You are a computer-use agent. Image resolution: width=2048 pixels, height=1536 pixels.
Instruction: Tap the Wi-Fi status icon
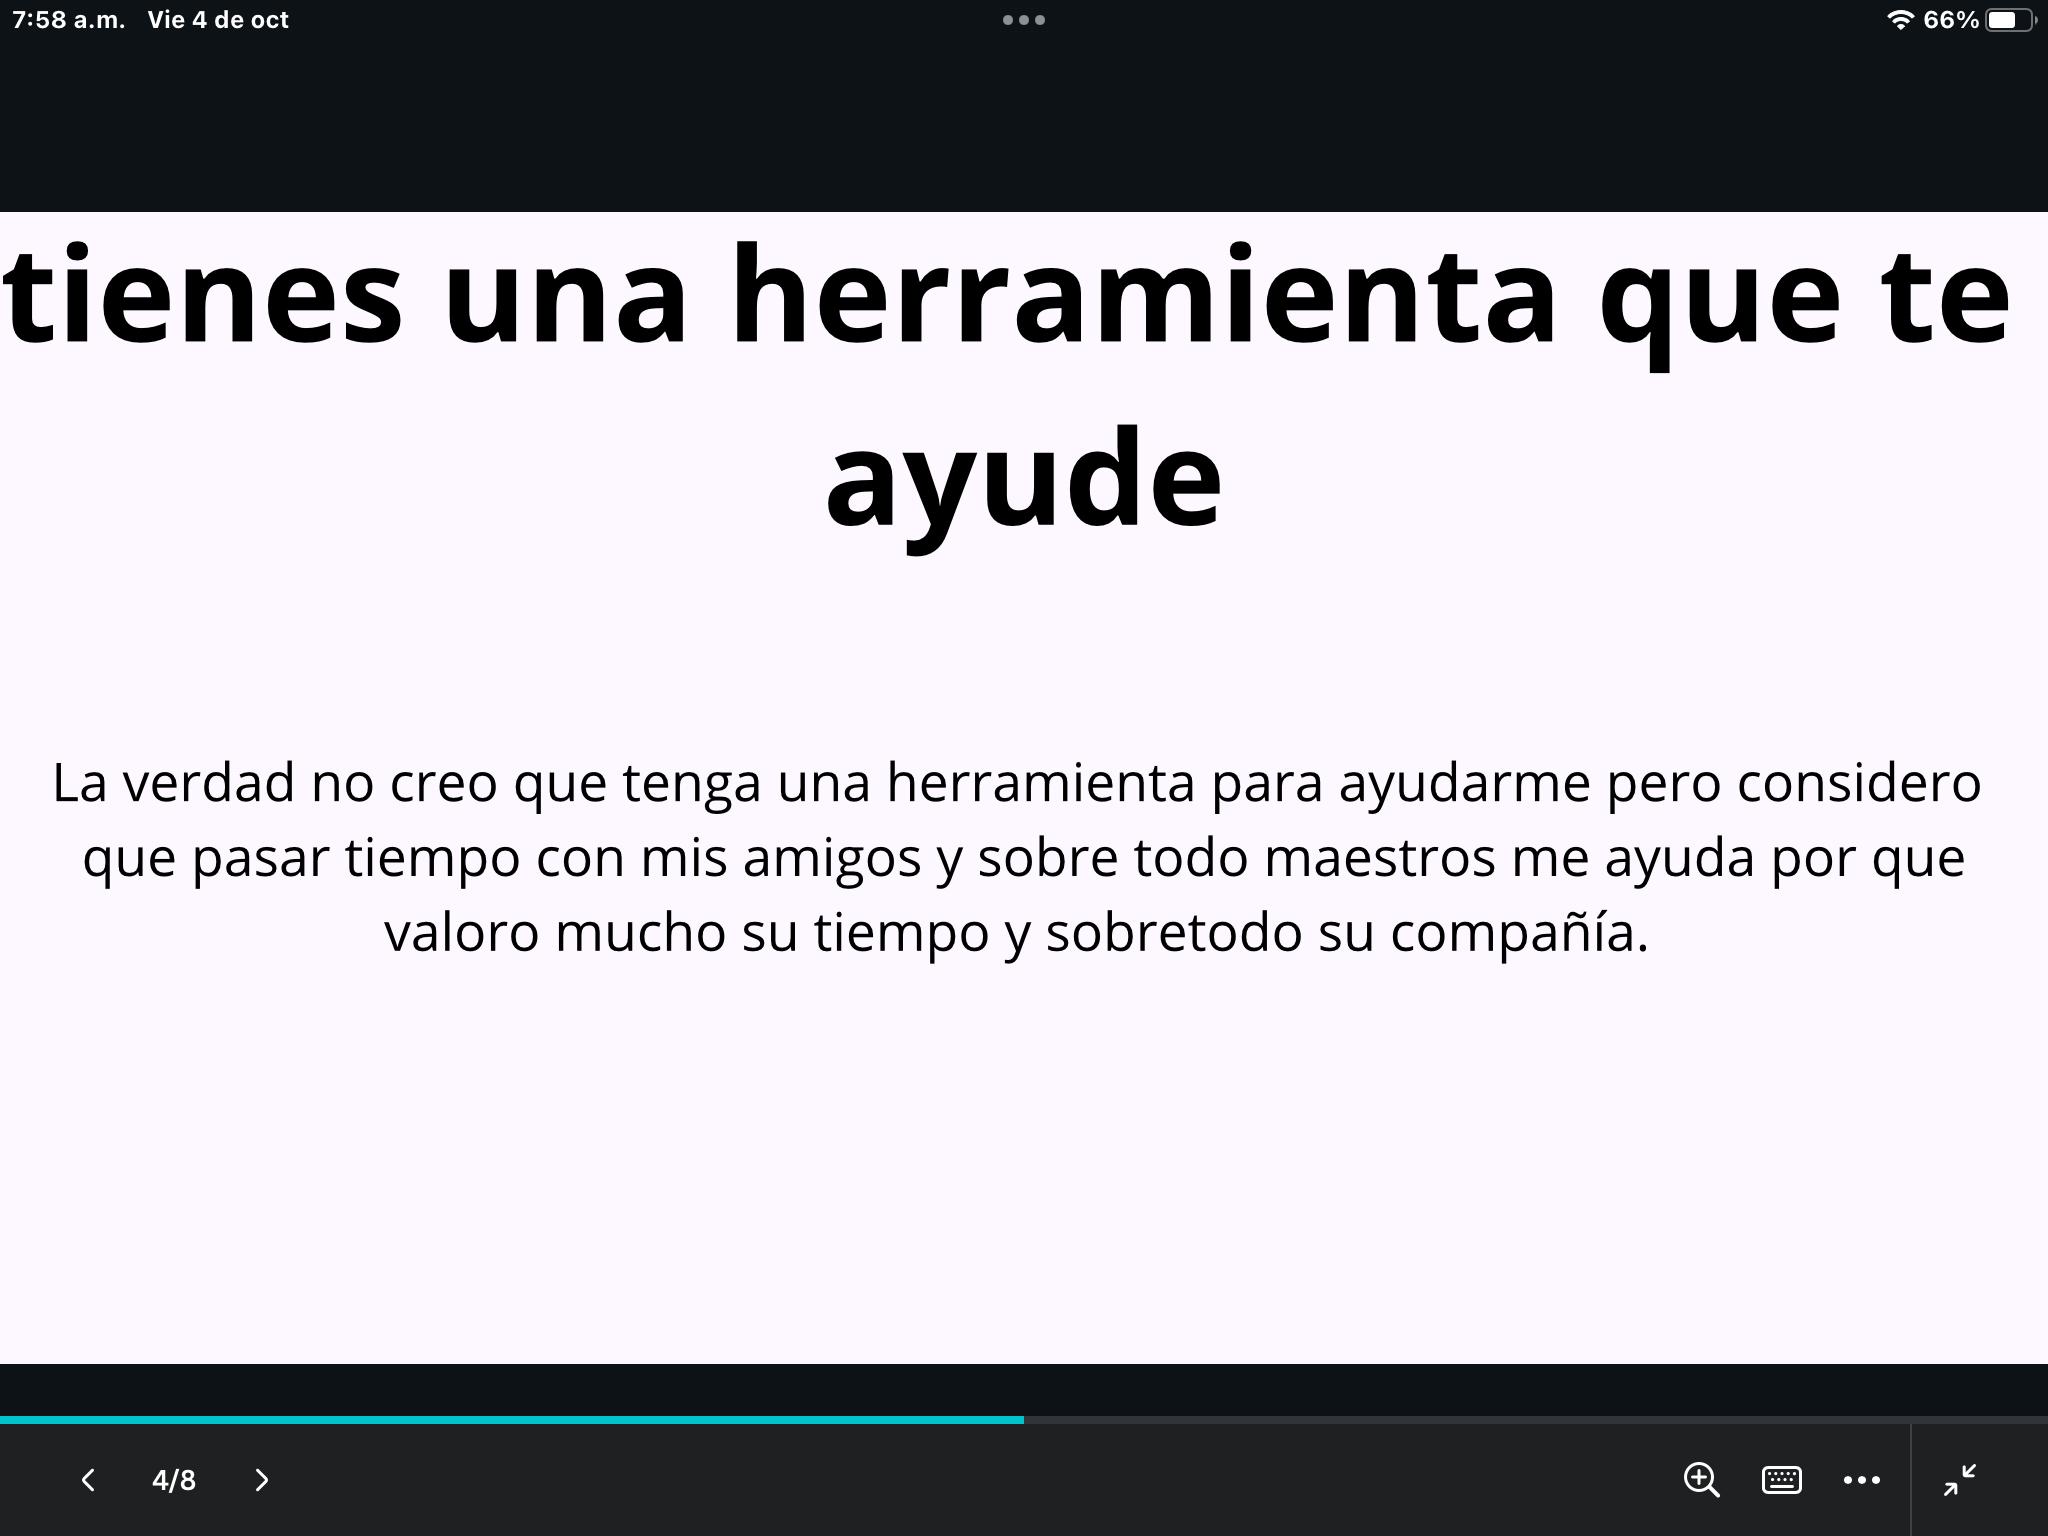click(1899, 20)
